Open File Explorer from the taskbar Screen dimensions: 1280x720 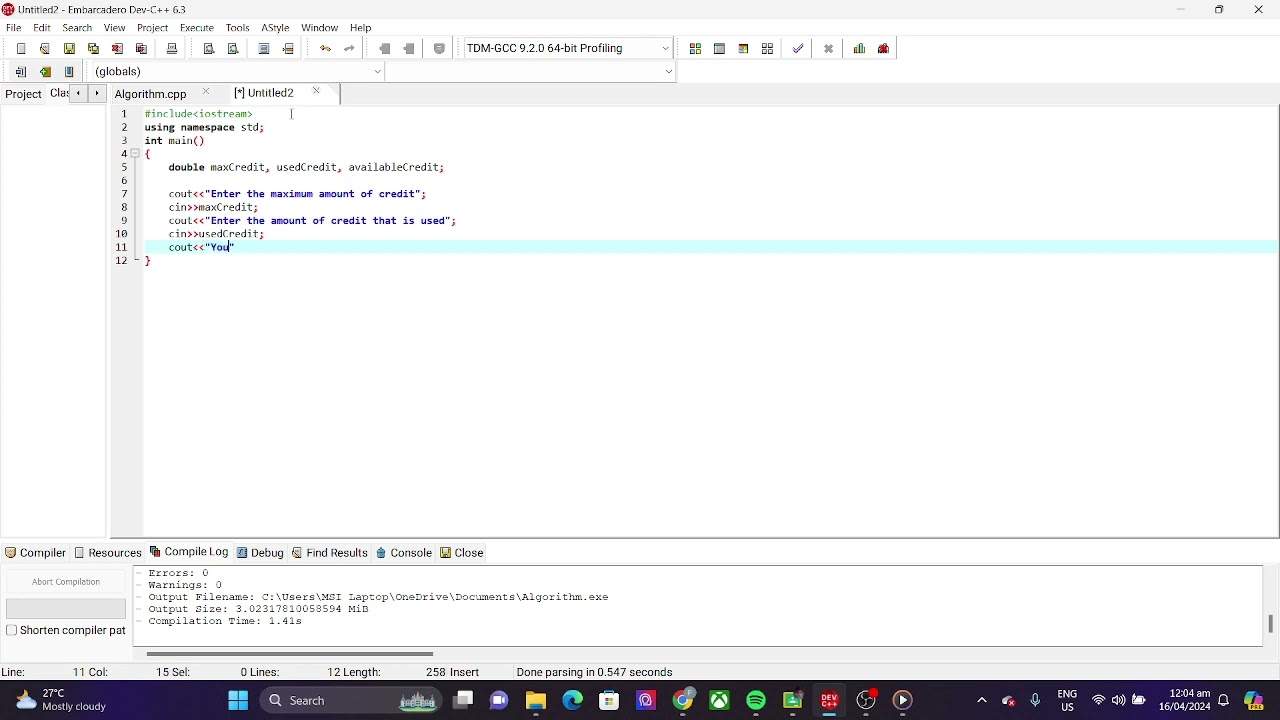pos(536,700)
